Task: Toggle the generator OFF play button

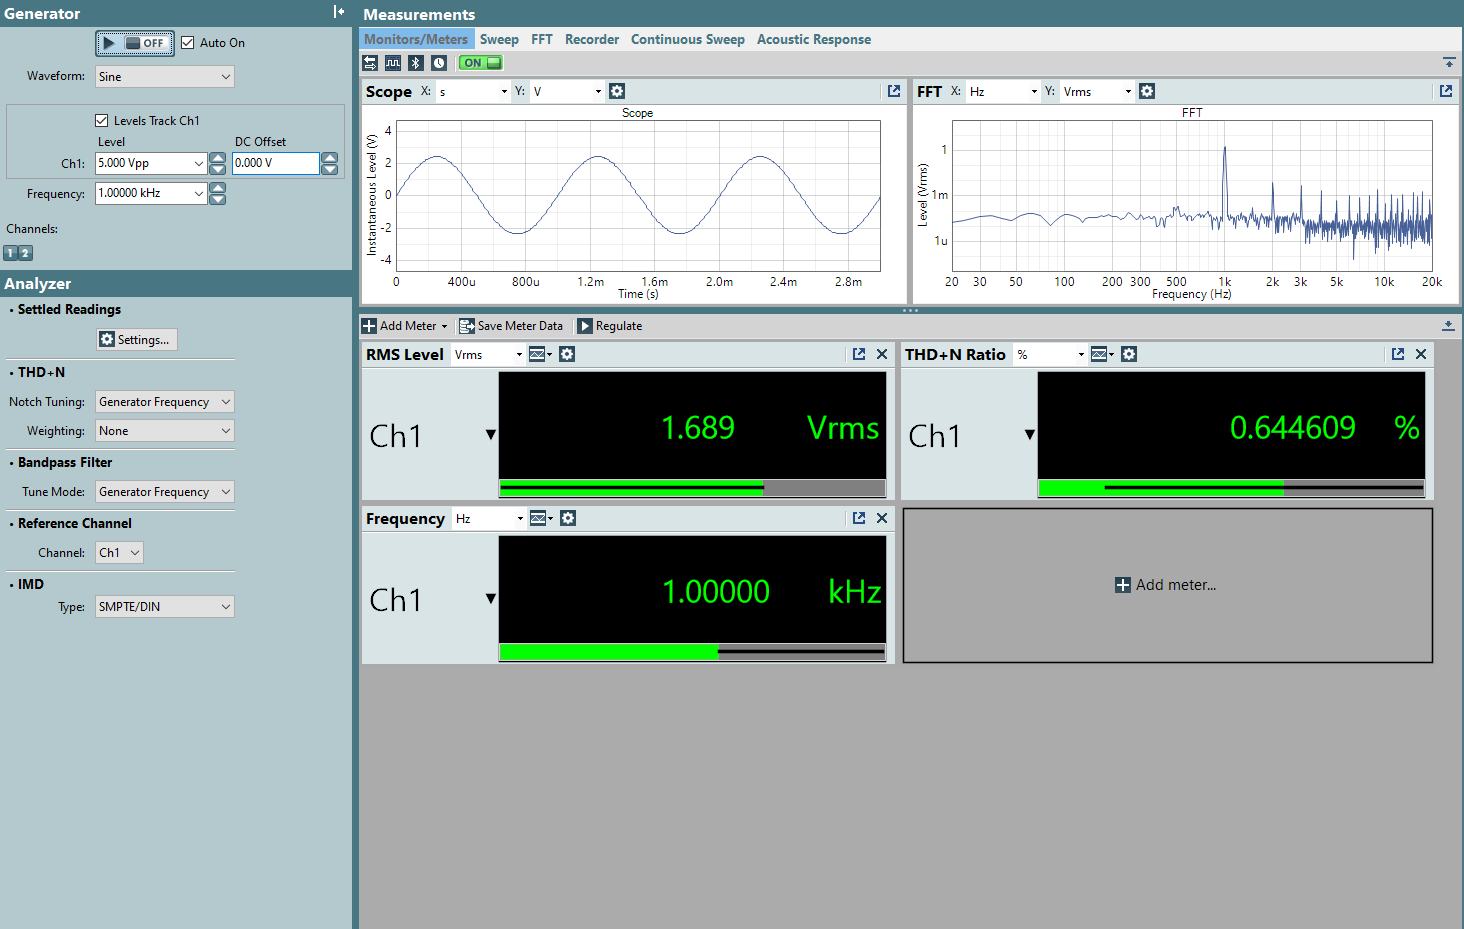Action: click(135, 43)
